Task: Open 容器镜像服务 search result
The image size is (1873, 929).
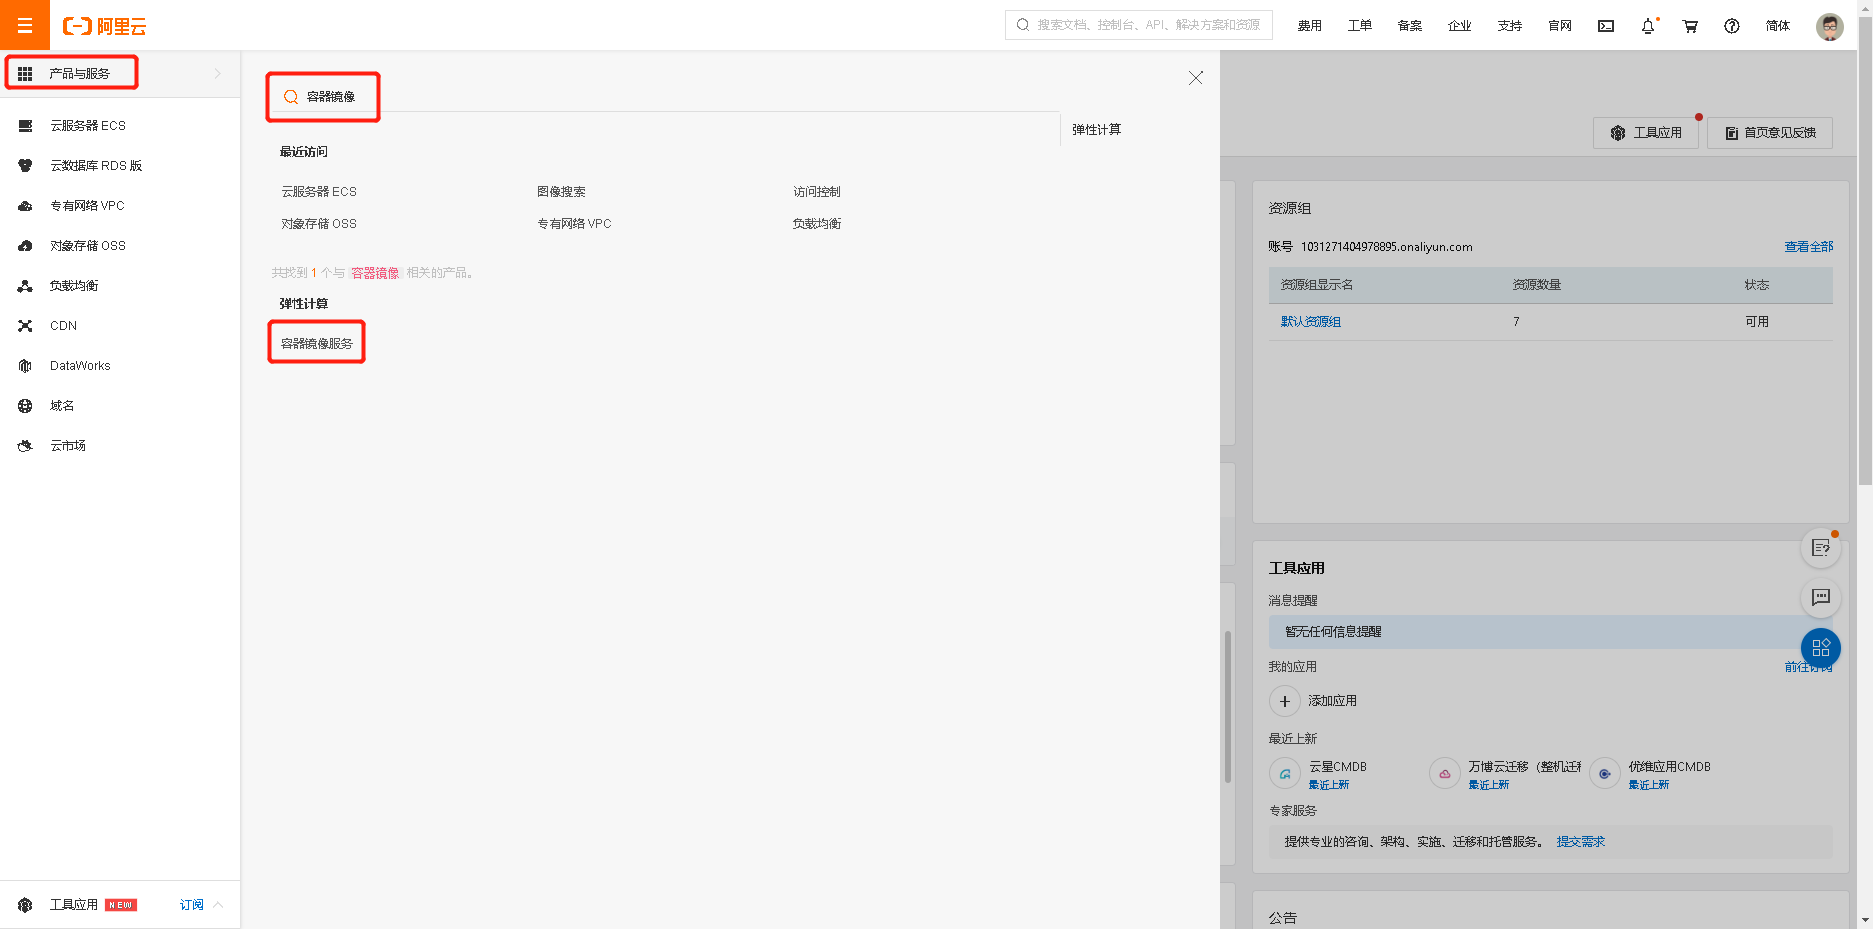Action: pos(317,343)
